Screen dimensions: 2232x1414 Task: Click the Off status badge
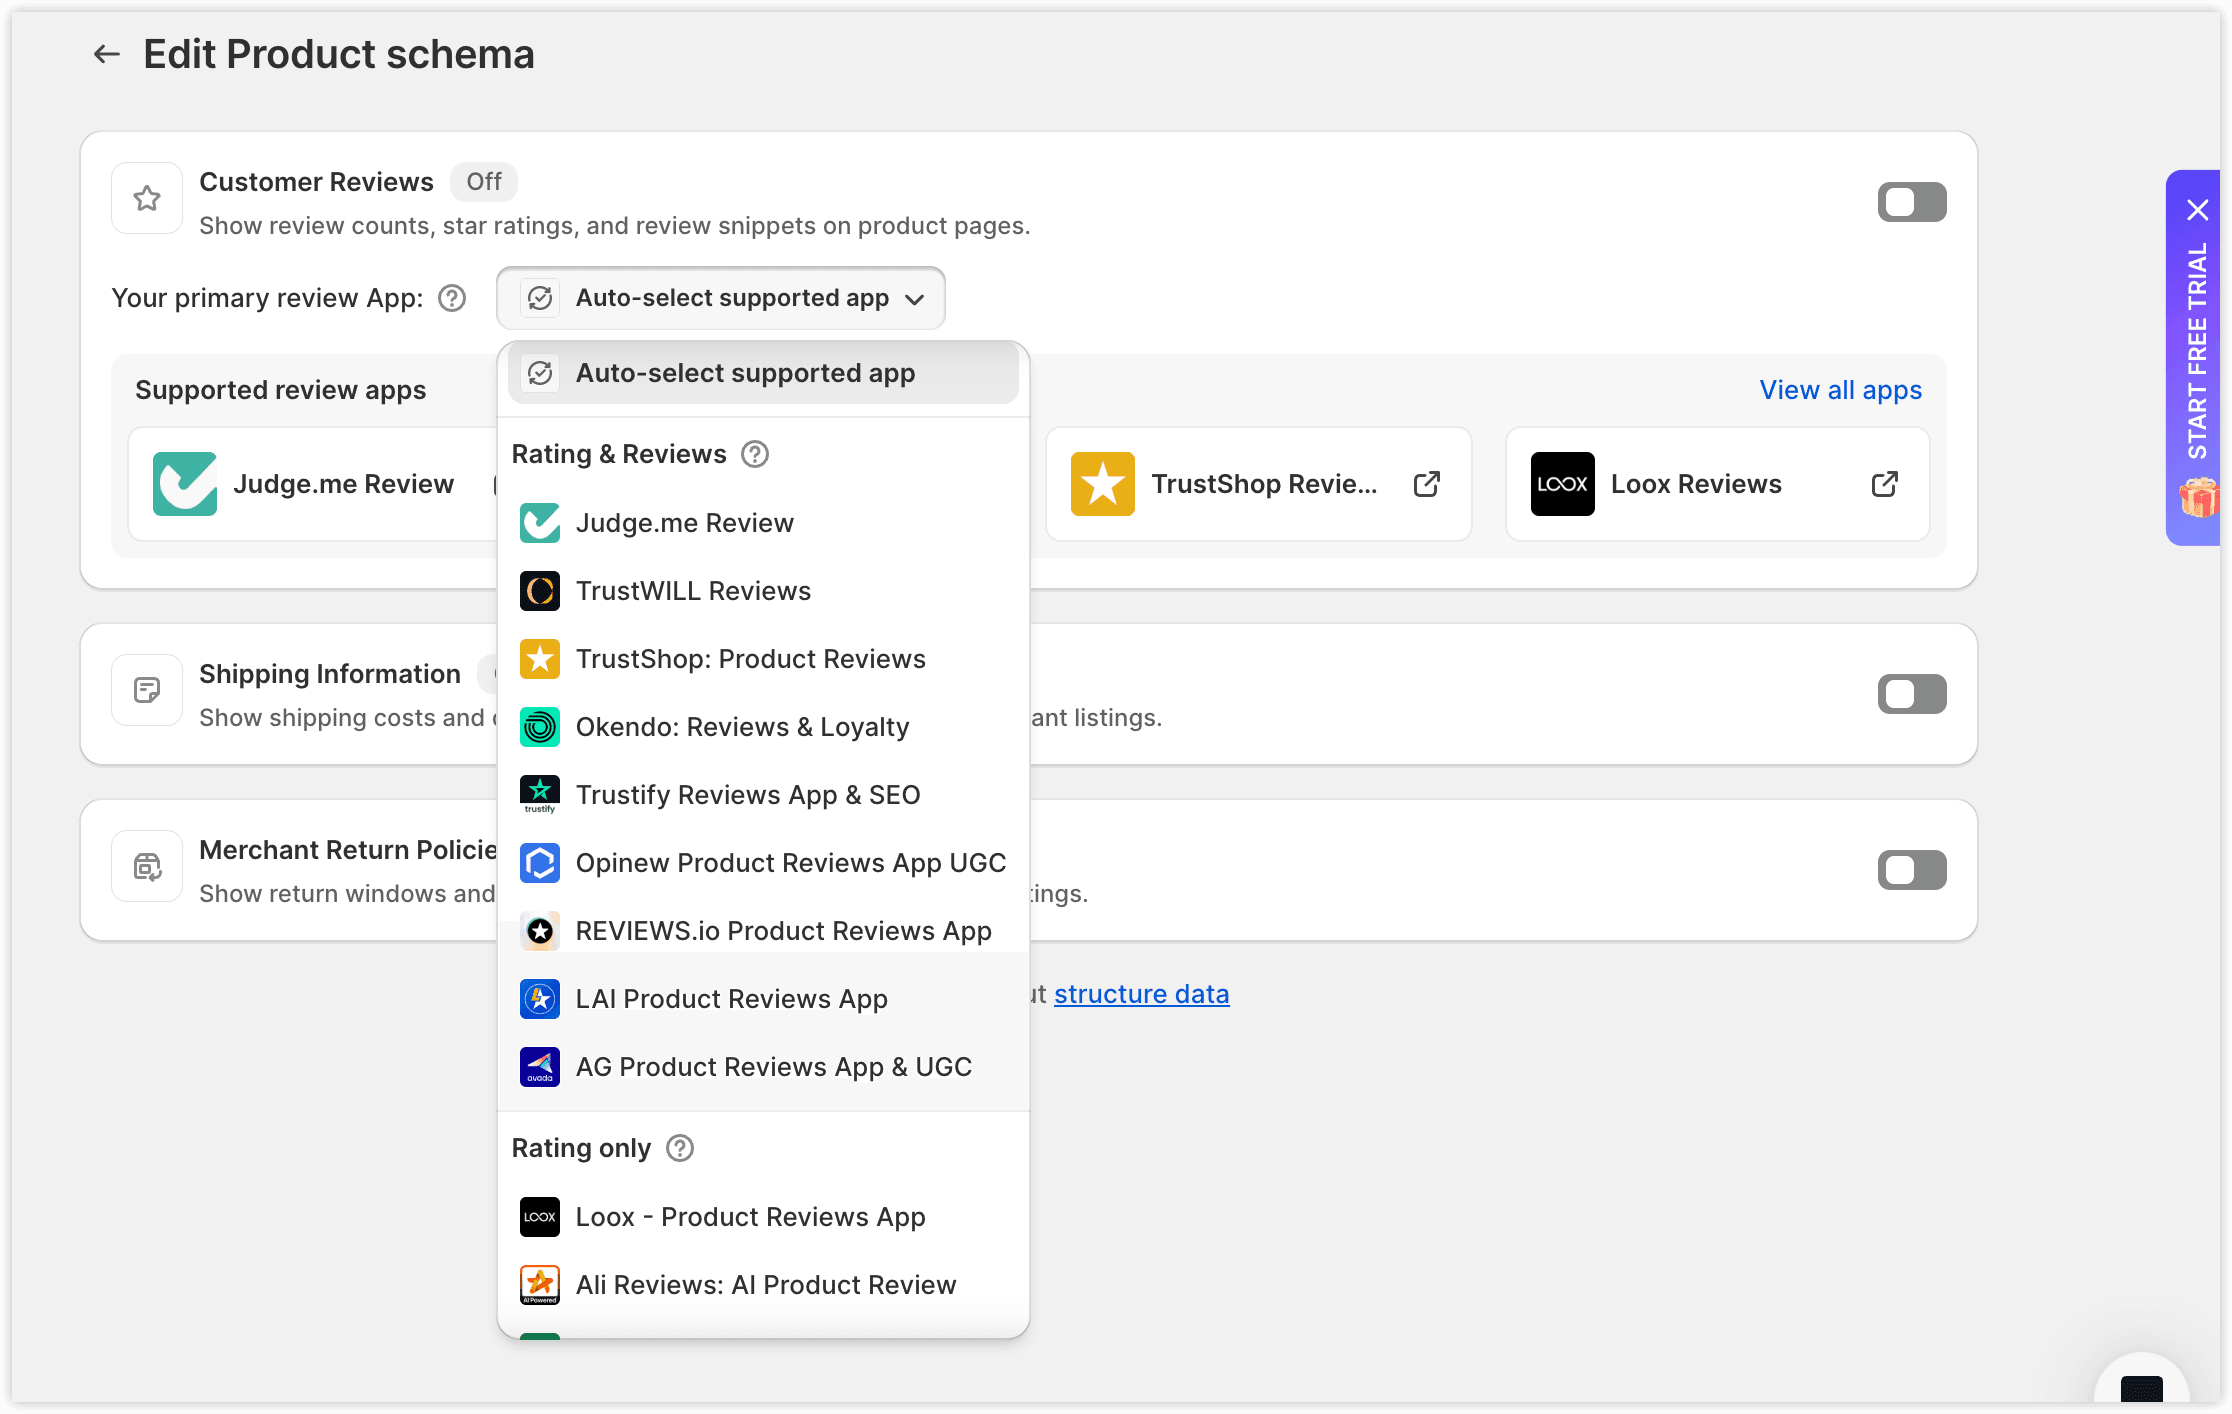(x=484, y=182)
